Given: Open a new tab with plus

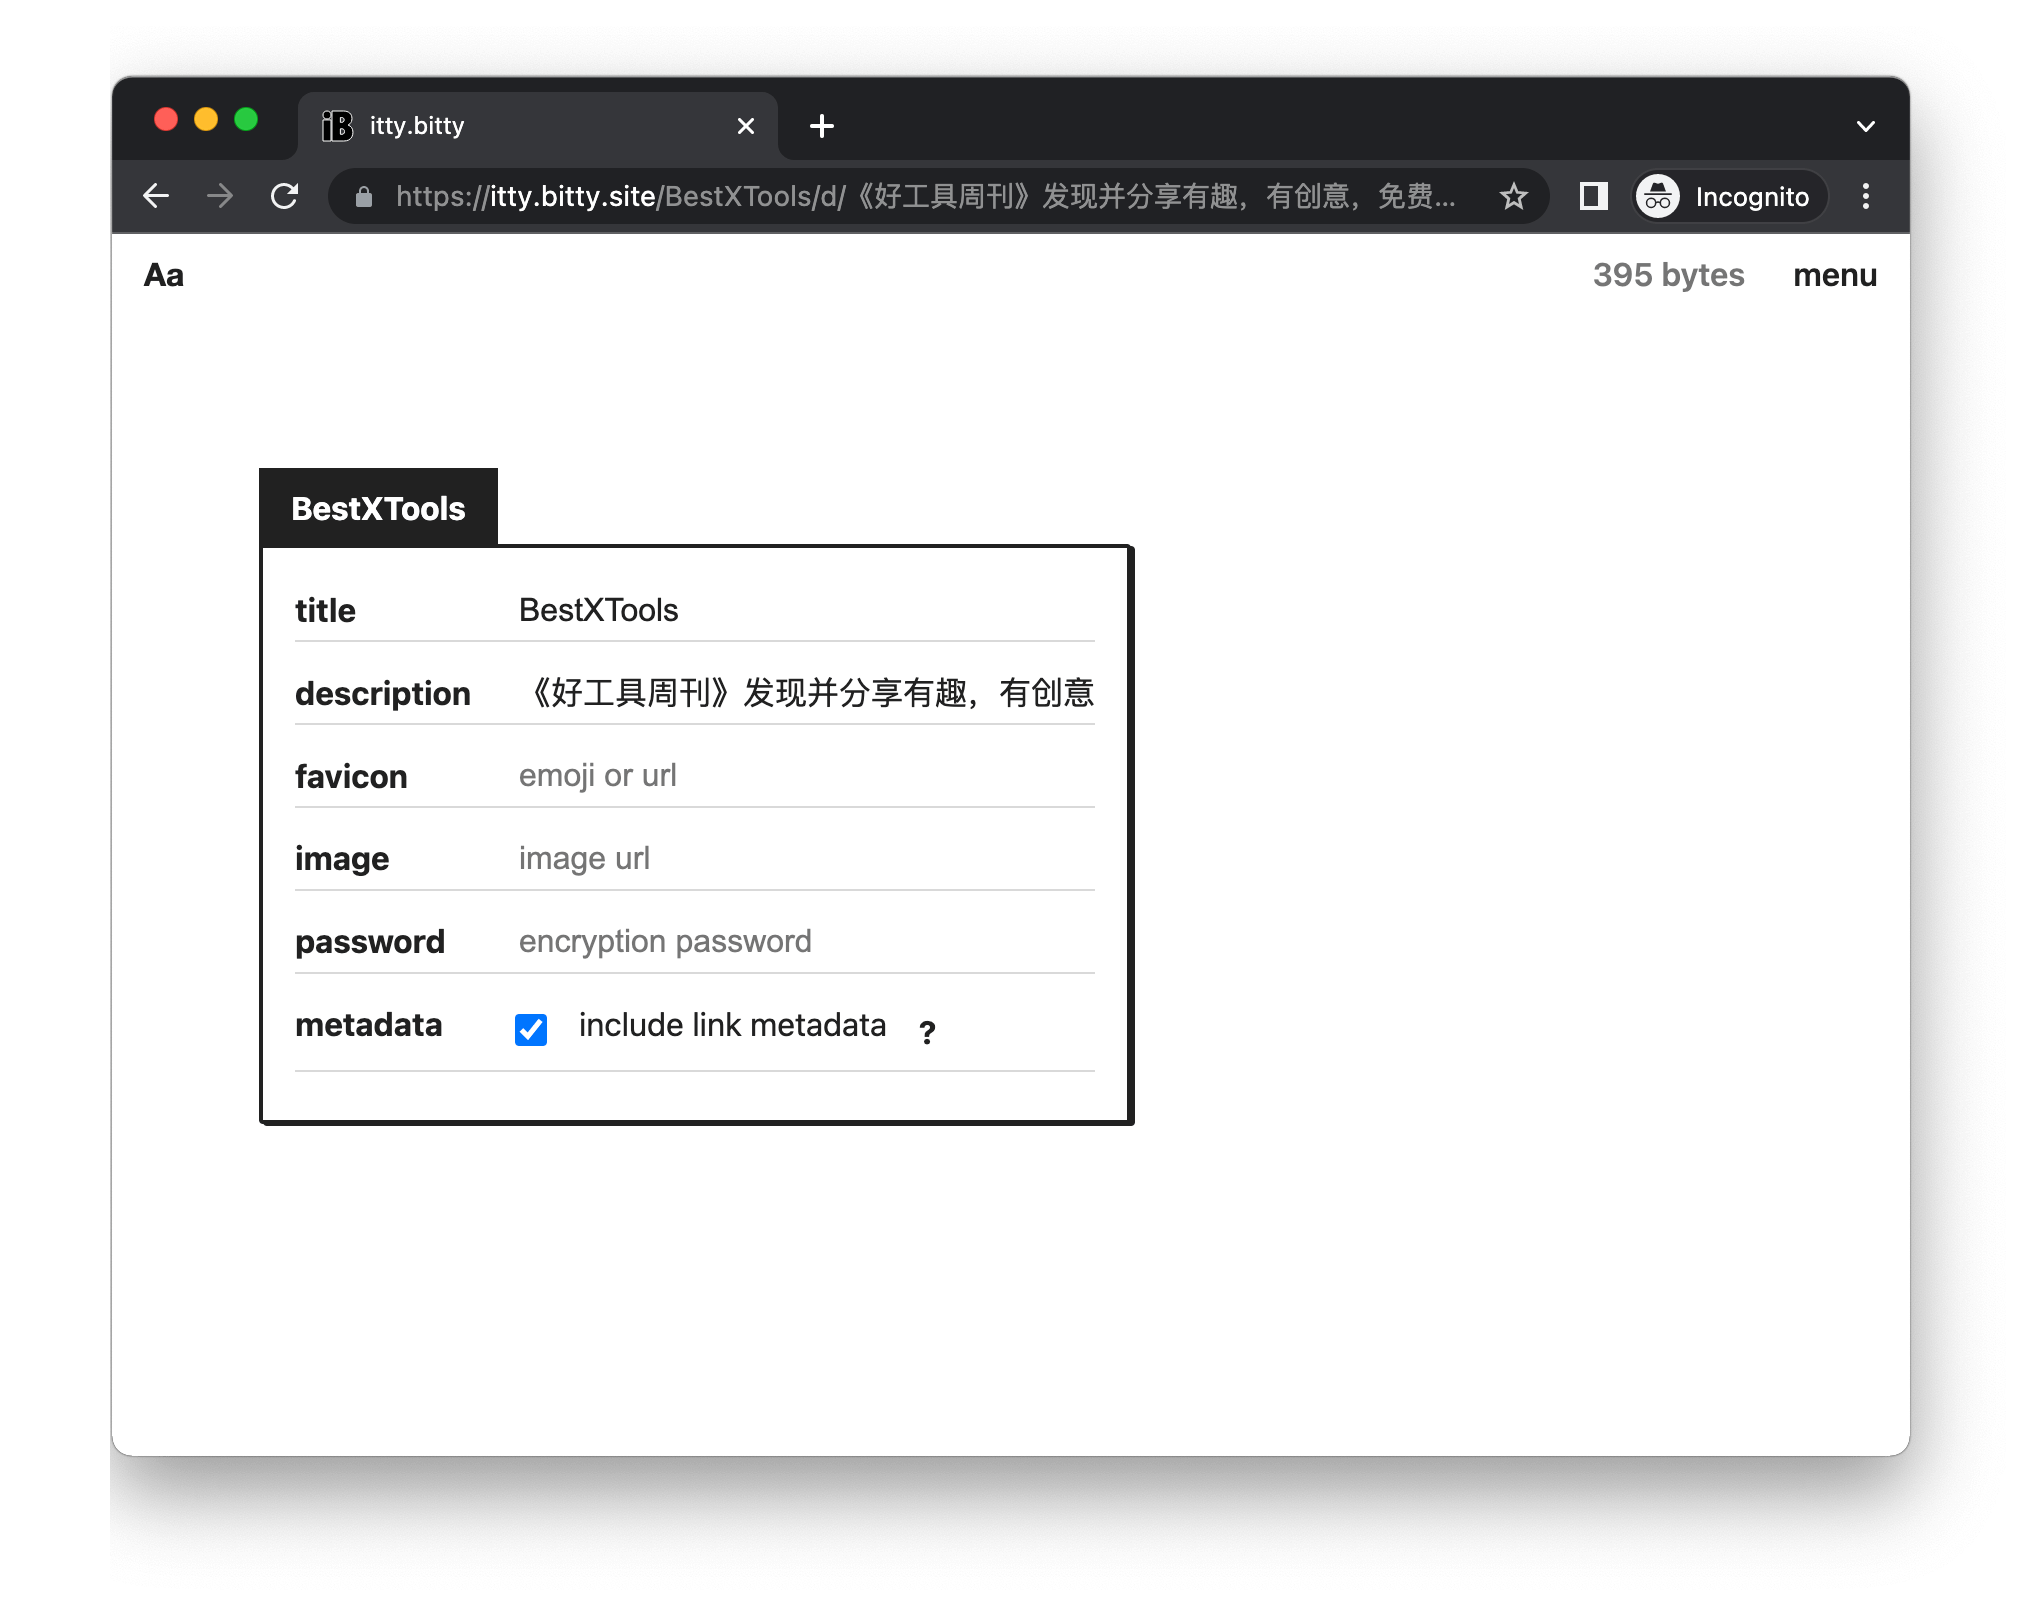Looking at the screenshot, I should 821,126.
